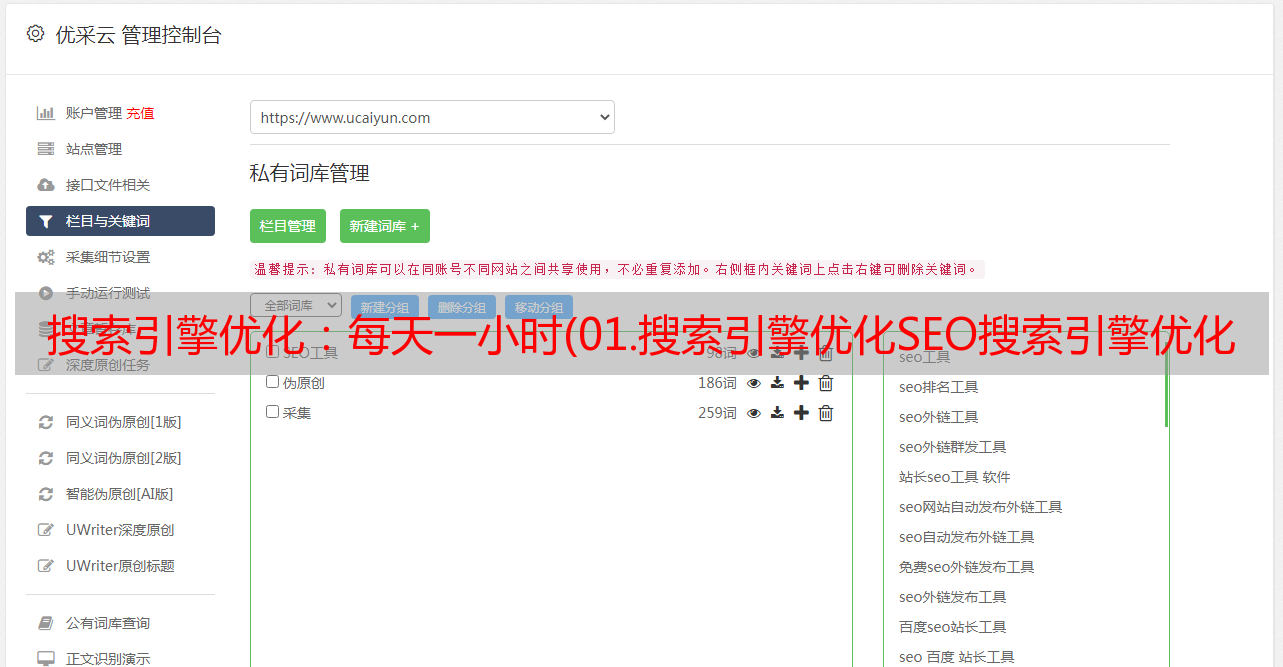Select keyword seo自动发布外链工具
This screenshot has height=667, width=1283.
(966, 537)
